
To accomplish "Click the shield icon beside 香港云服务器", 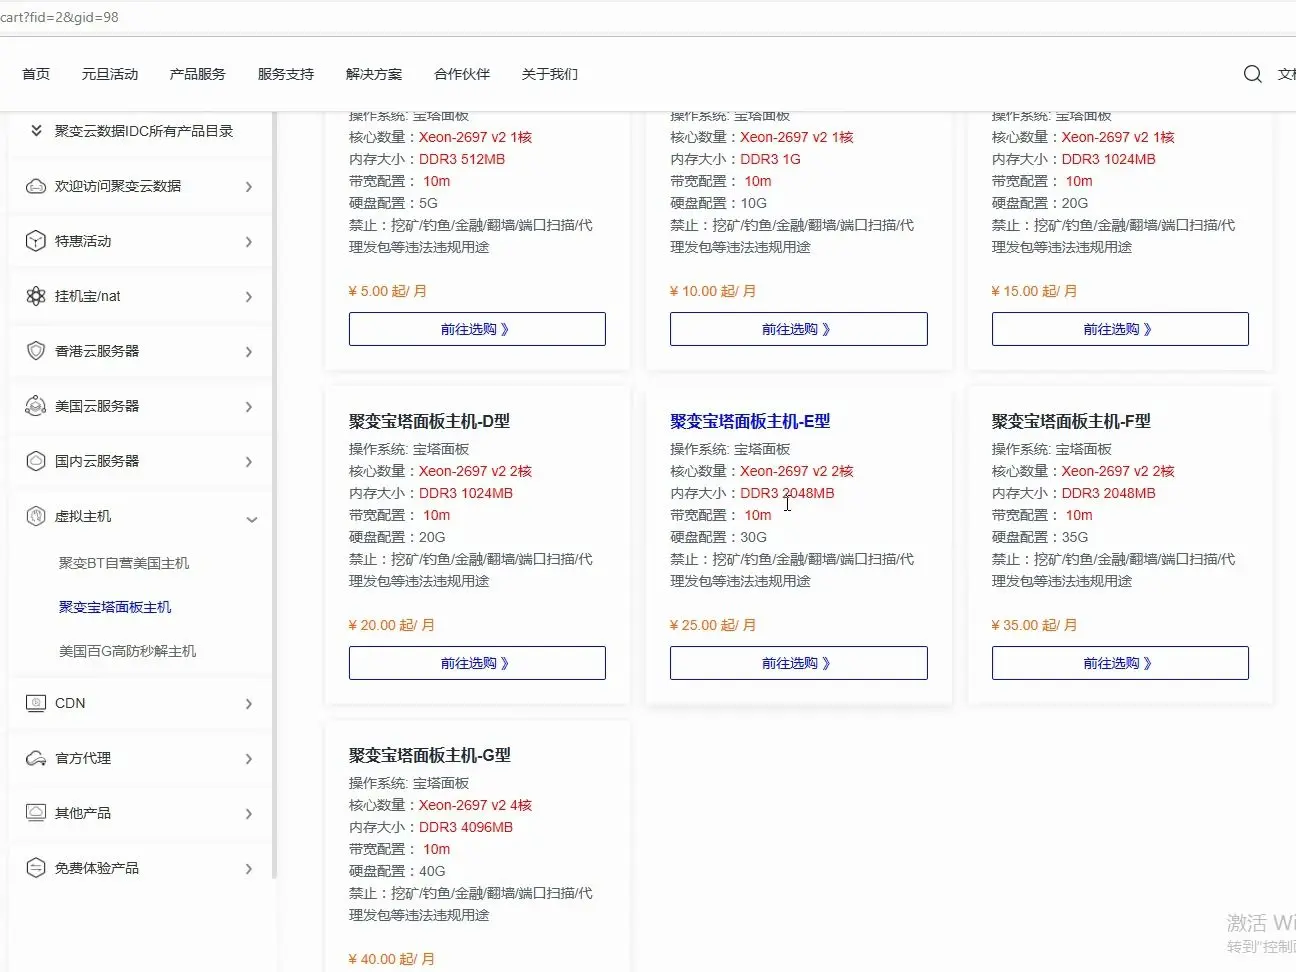I will click(36, 351).
